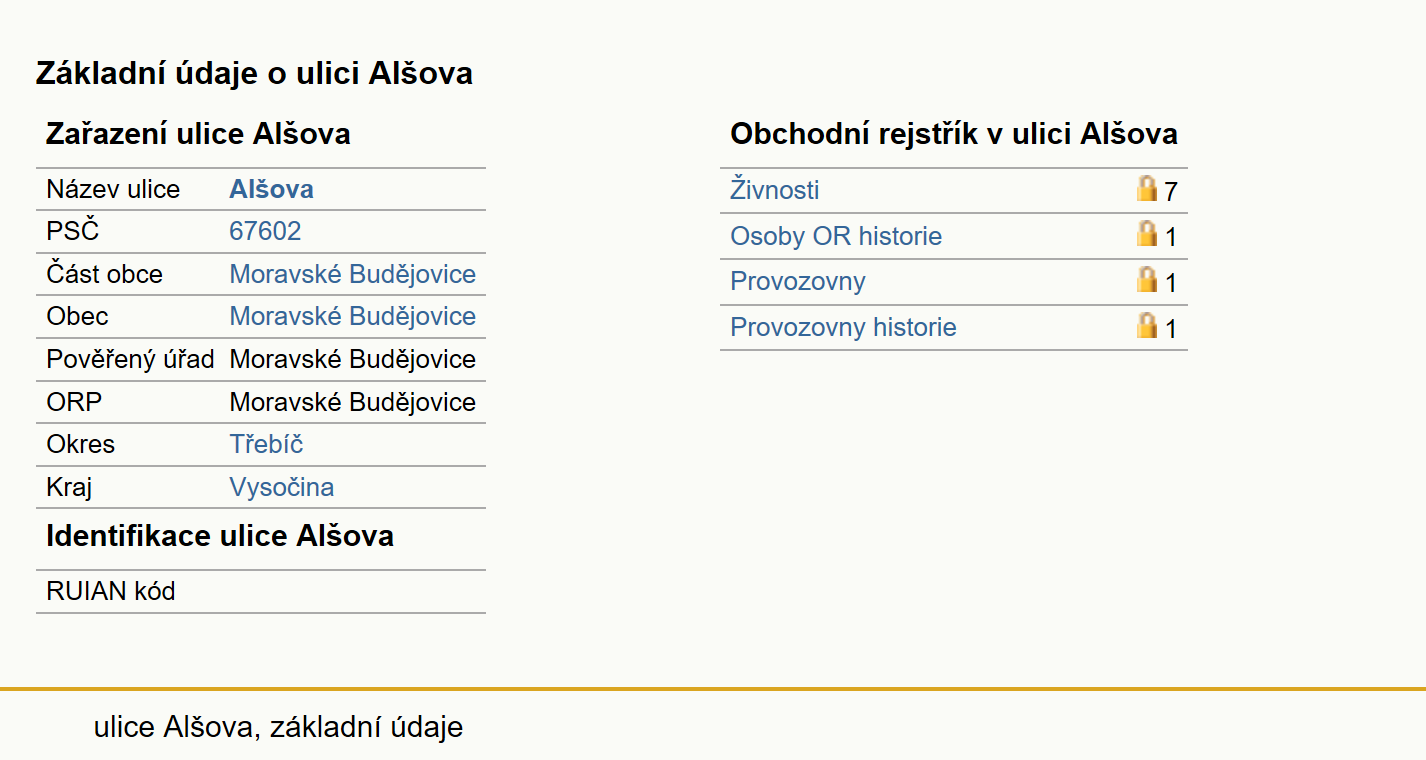Viewport: 1426px width, 760px height.
Task: Open Osoby OR historie link
Action: (836, 236)
